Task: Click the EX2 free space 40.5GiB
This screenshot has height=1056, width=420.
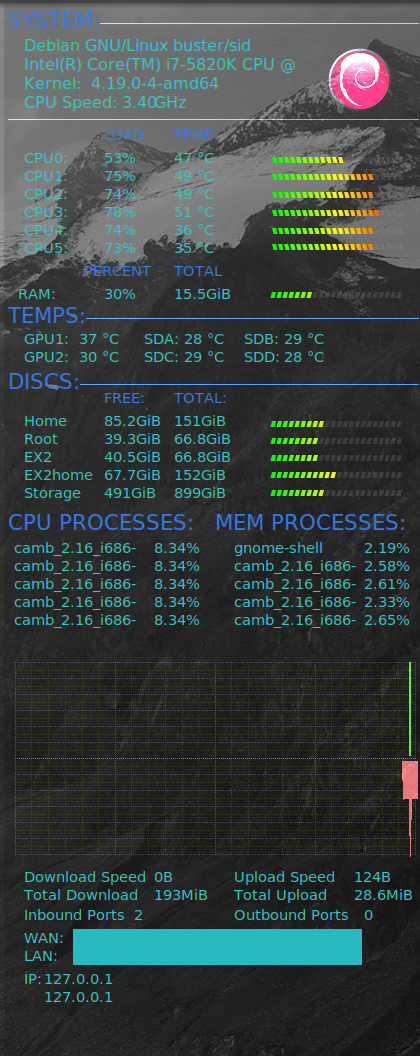Action: pos(132,457)
